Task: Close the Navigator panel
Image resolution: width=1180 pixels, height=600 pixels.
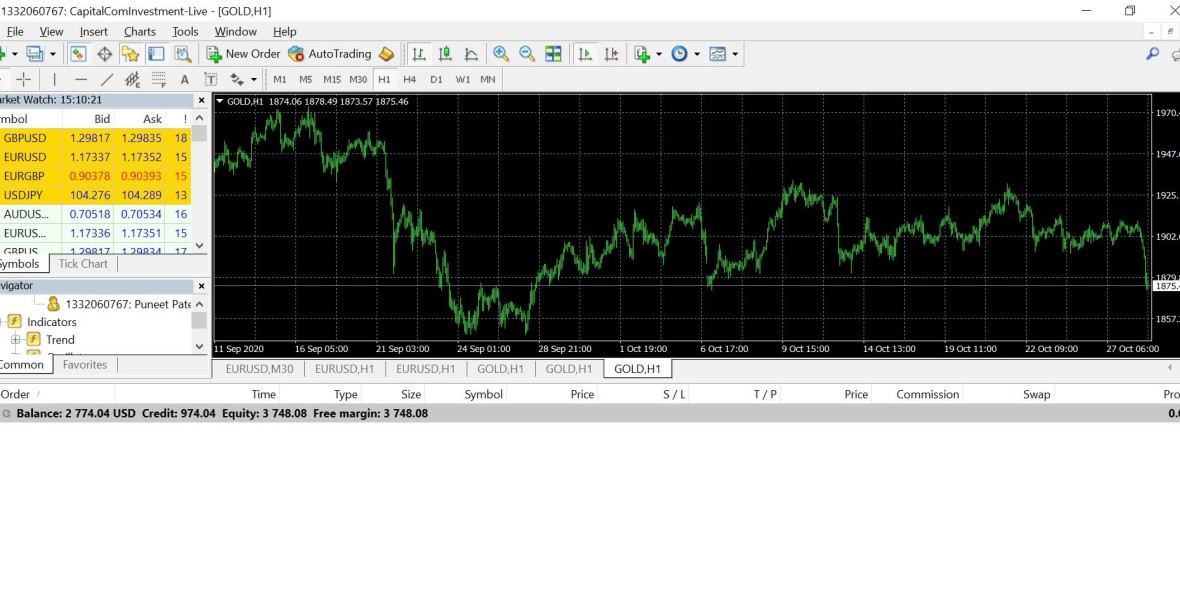Action: (201, 286)
